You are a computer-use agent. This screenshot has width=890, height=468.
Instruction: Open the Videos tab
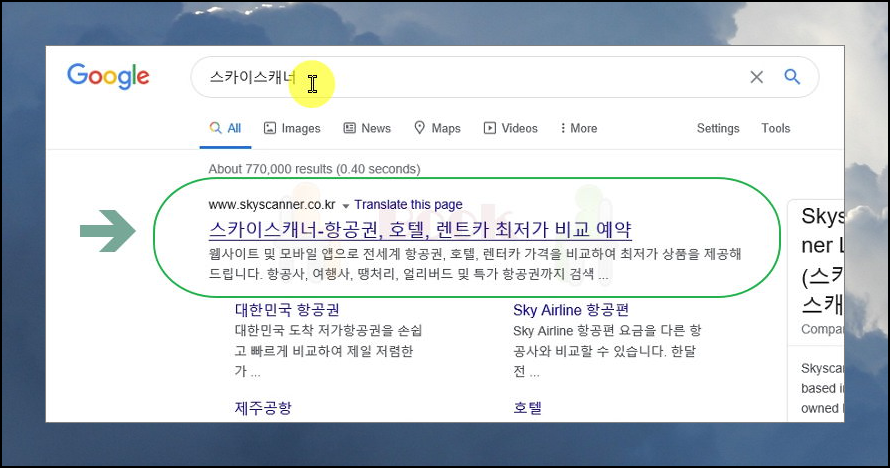tap(510, 128)
